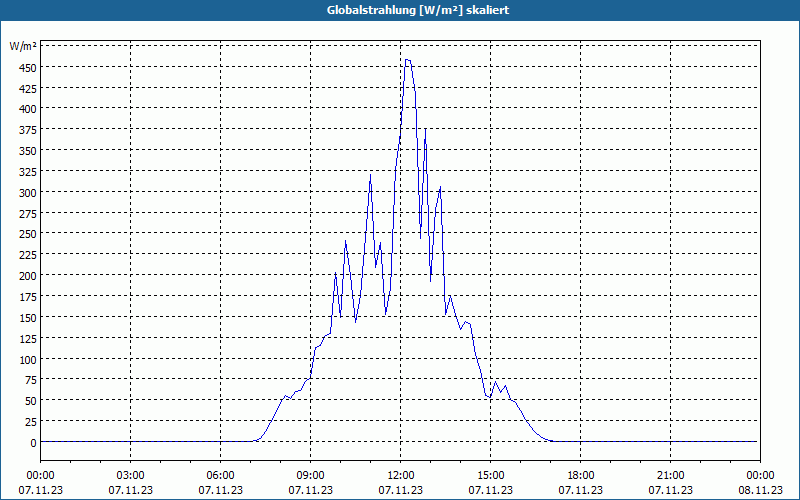Click the 18:00 time label
The height and width of the screenshot is (500, 800).
(581, 476)
